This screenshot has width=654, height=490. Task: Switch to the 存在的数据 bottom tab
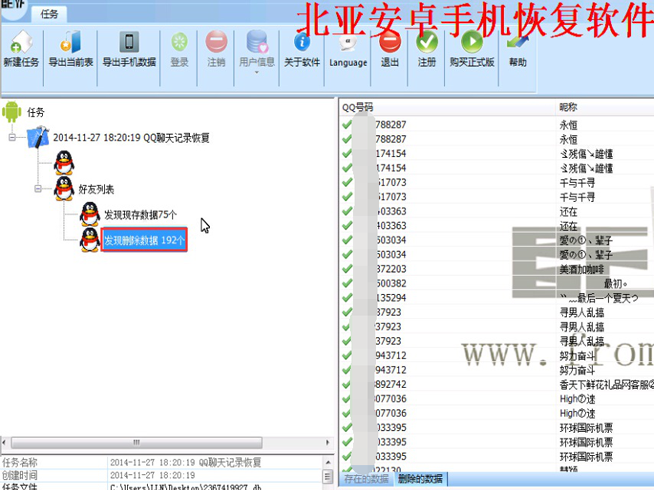coord(366,479)
